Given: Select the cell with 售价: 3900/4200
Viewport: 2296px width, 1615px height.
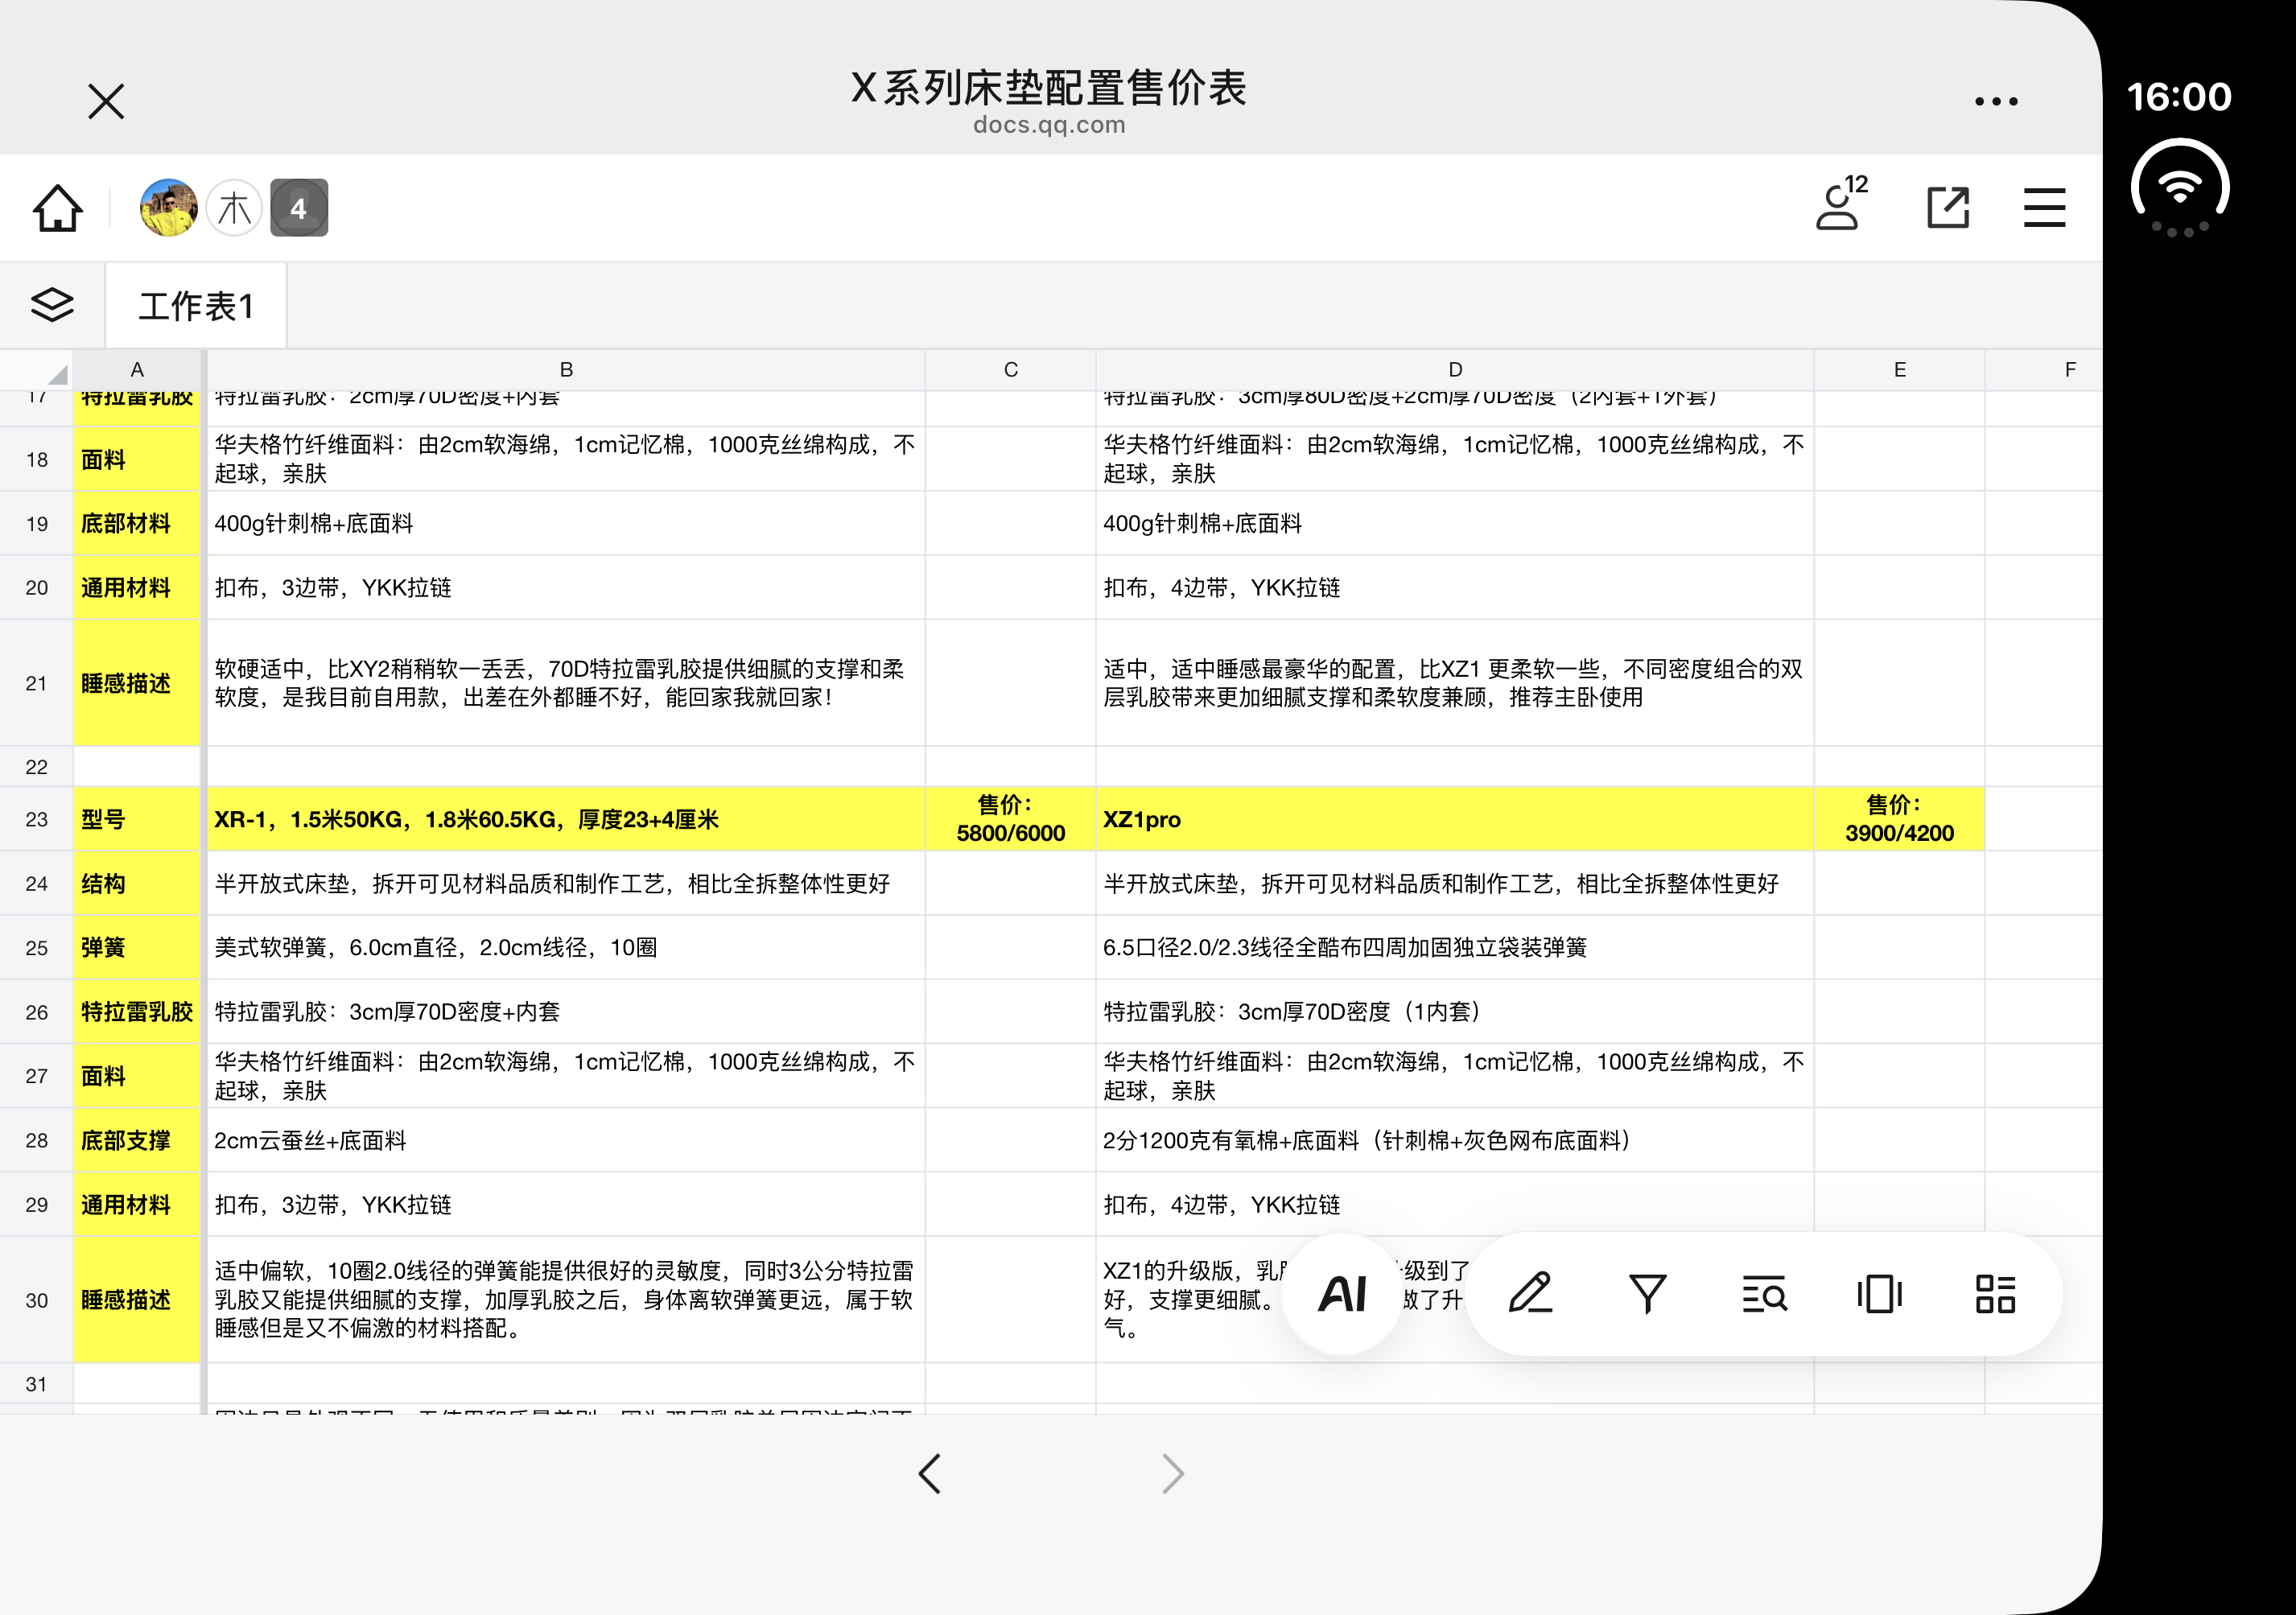Looking at the screenshot, I should (1899, 819).
